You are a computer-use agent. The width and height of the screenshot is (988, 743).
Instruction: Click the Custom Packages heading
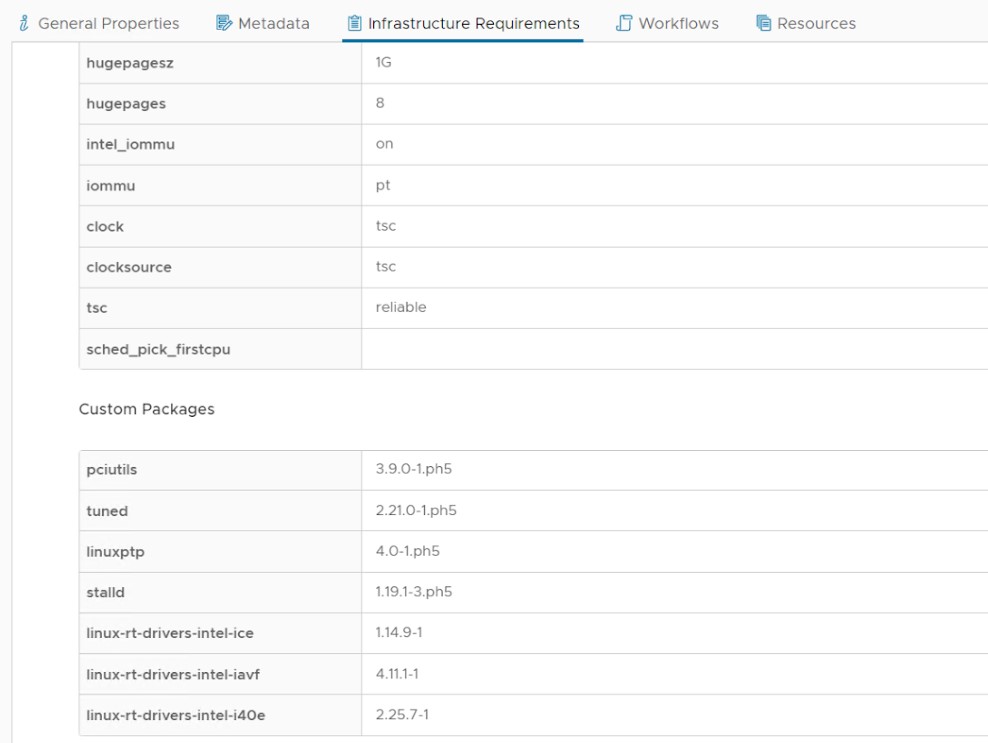[146, 409]
